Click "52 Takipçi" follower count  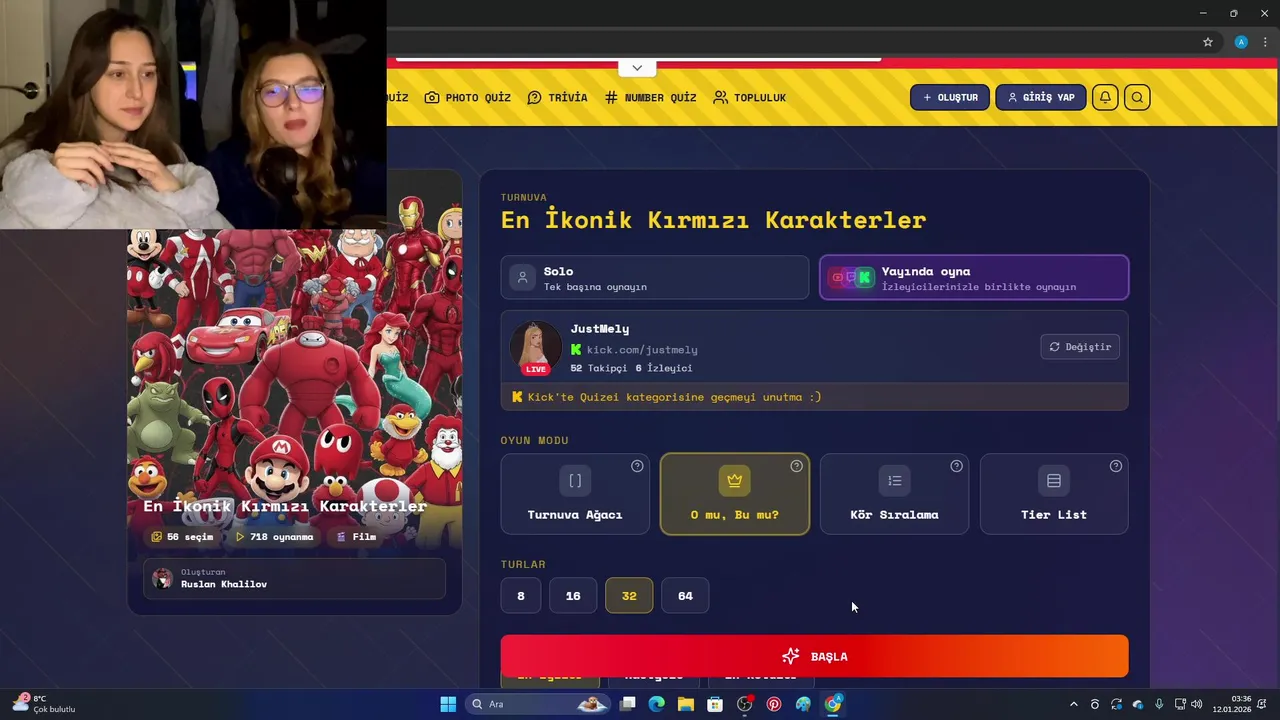[599, 368]
